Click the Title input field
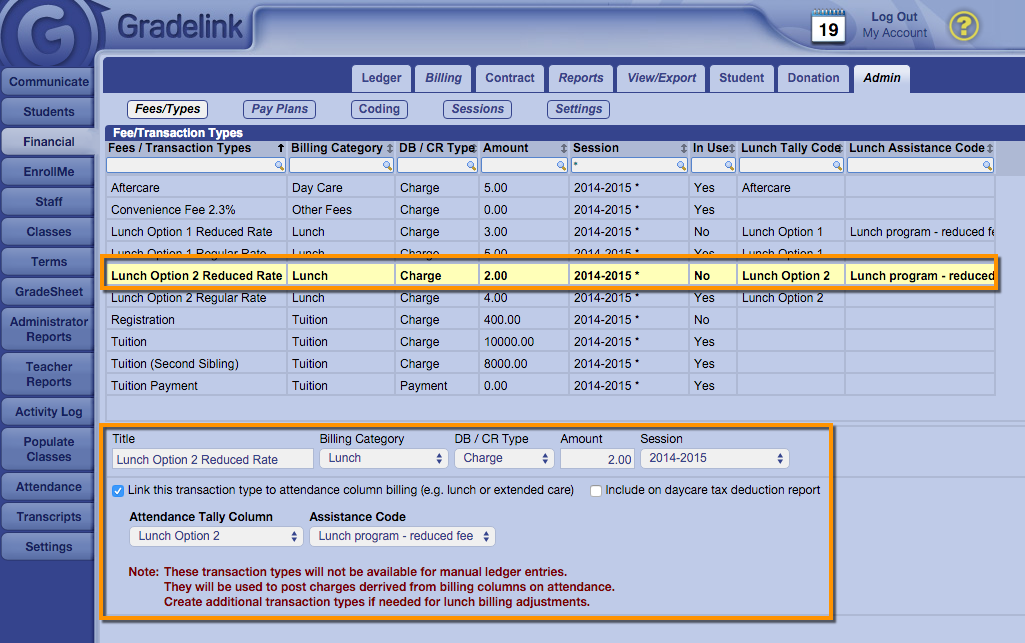Image resolution: width=1025 pixels, height=643 pixels. (x=211, y=459)
